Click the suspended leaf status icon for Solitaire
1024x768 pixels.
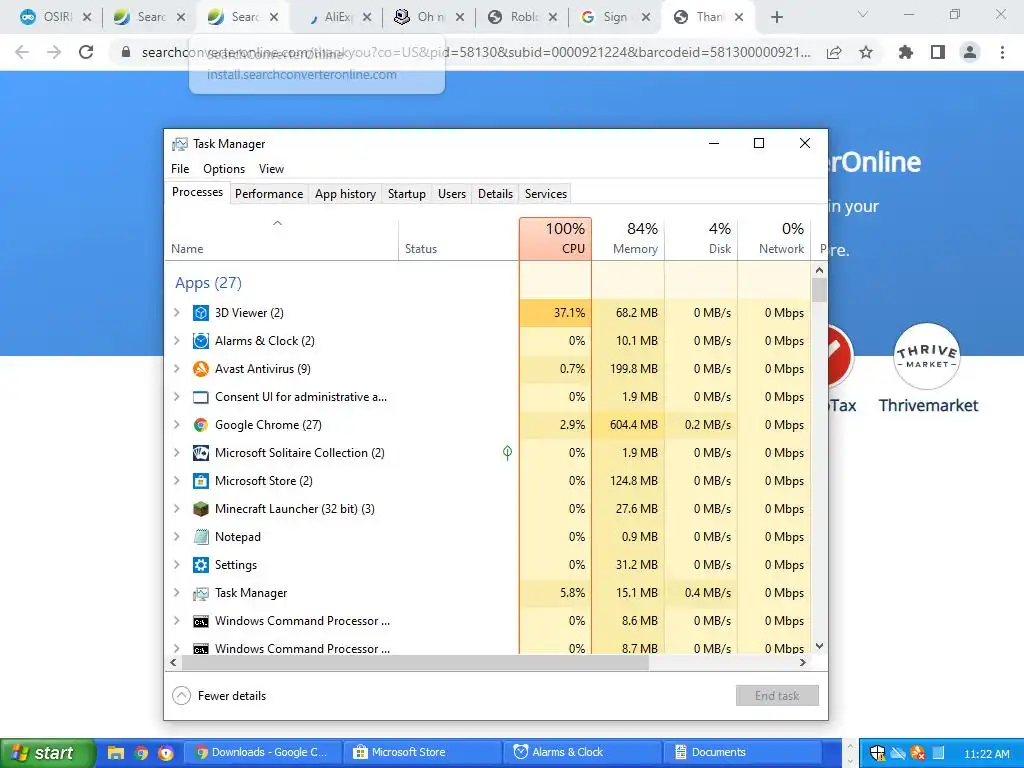(507, 453)
